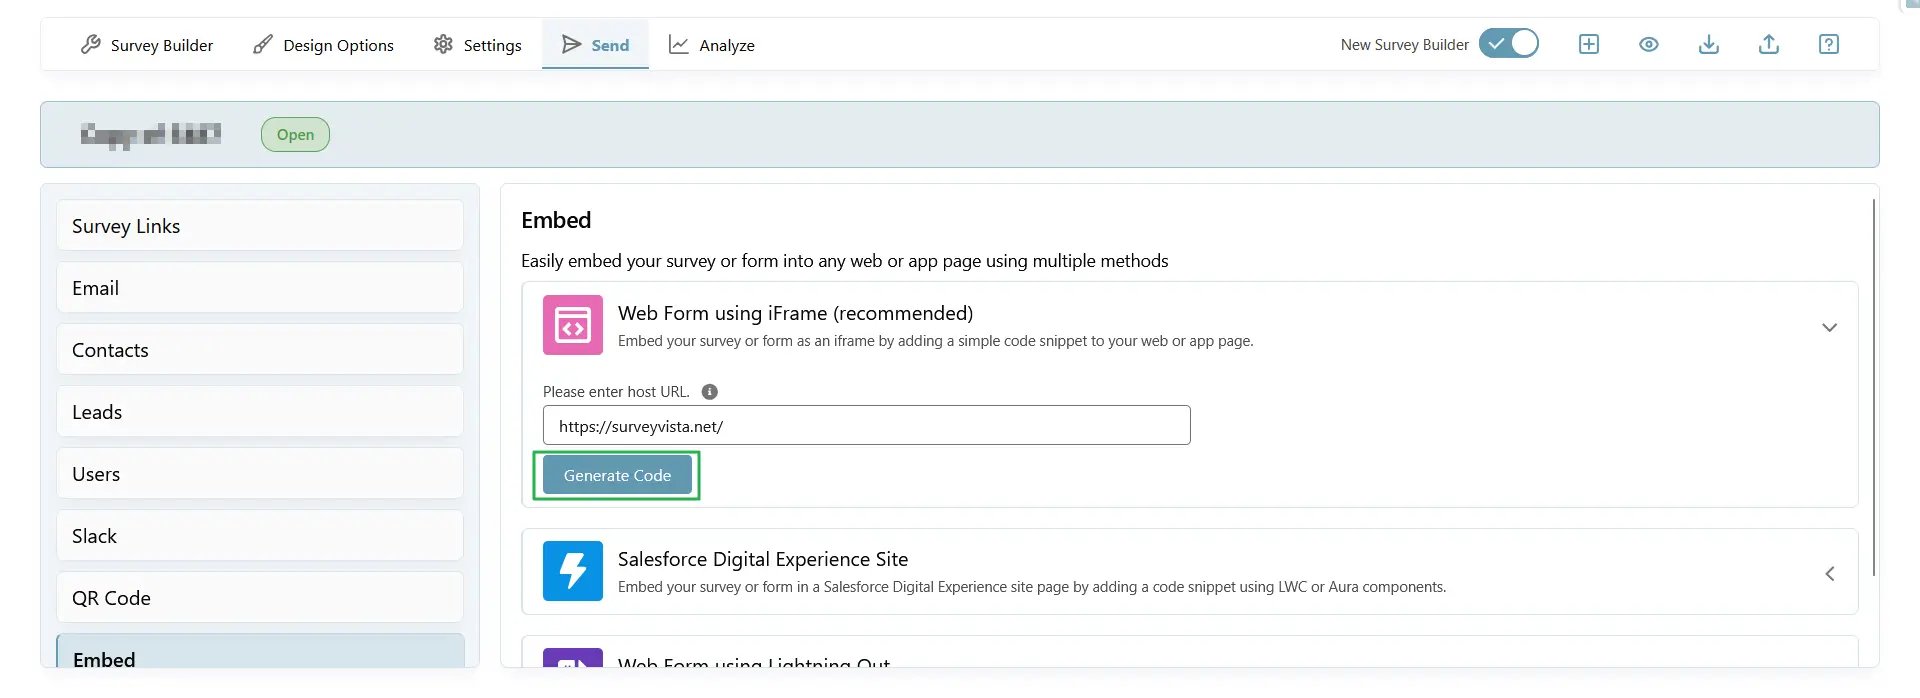Open the Email sidebar option

(260, 288)
